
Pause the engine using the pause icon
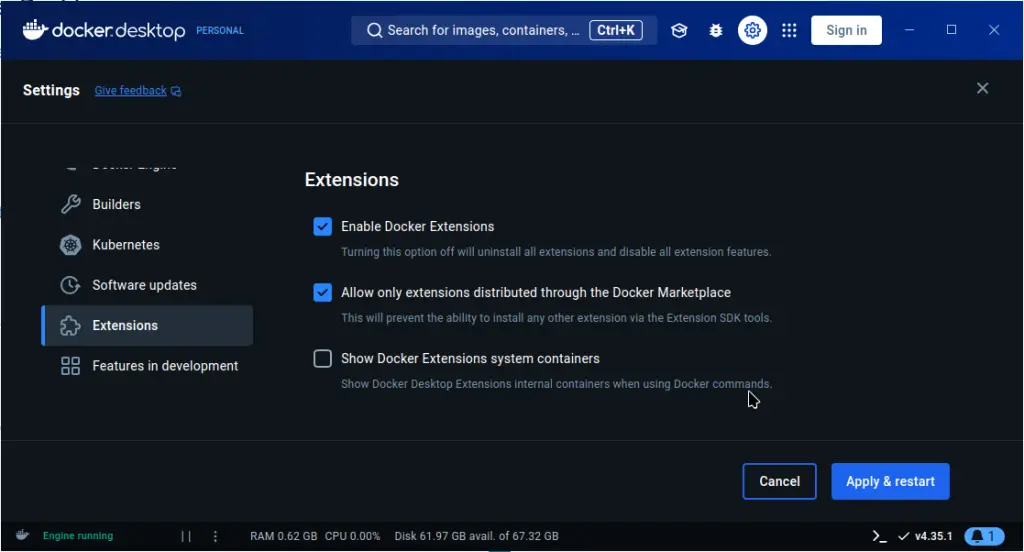pyautogui.click(x=186, y=536)
